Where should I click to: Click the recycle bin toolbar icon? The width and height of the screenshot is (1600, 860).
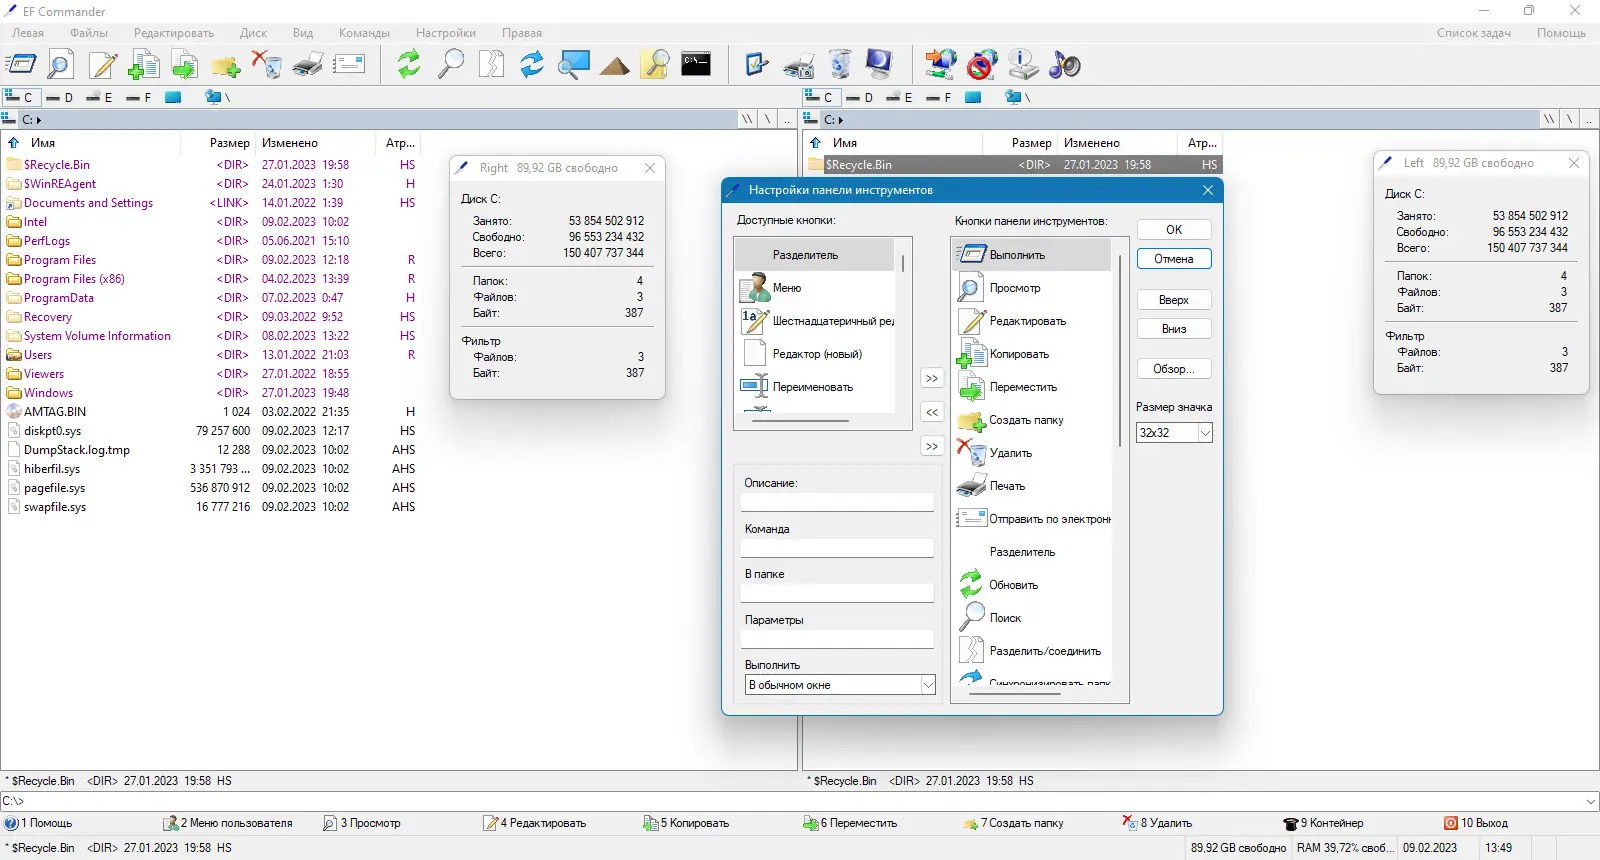841,65
